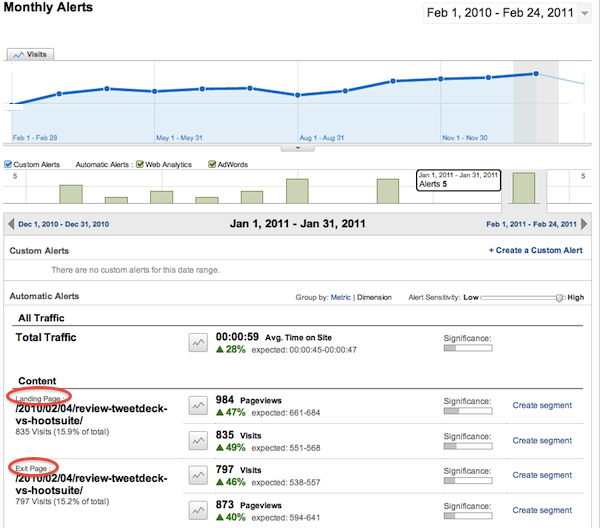Viewport: 600px width, 528px height.
Task: Select the Jan 2011 alerts bar
Action: (524, 188)
